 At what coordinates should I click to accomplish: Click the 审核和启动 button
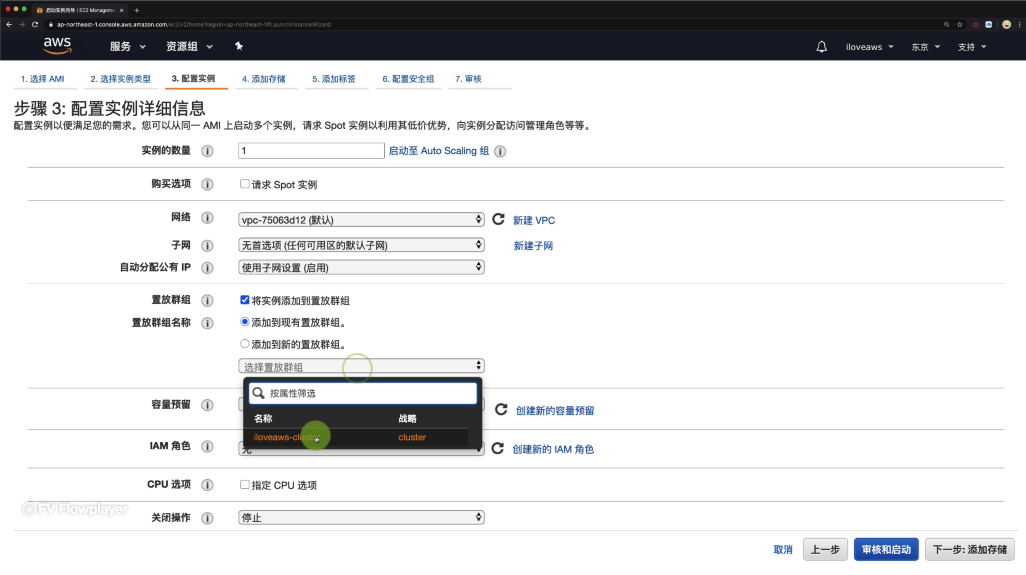click(x=886, y=549)
